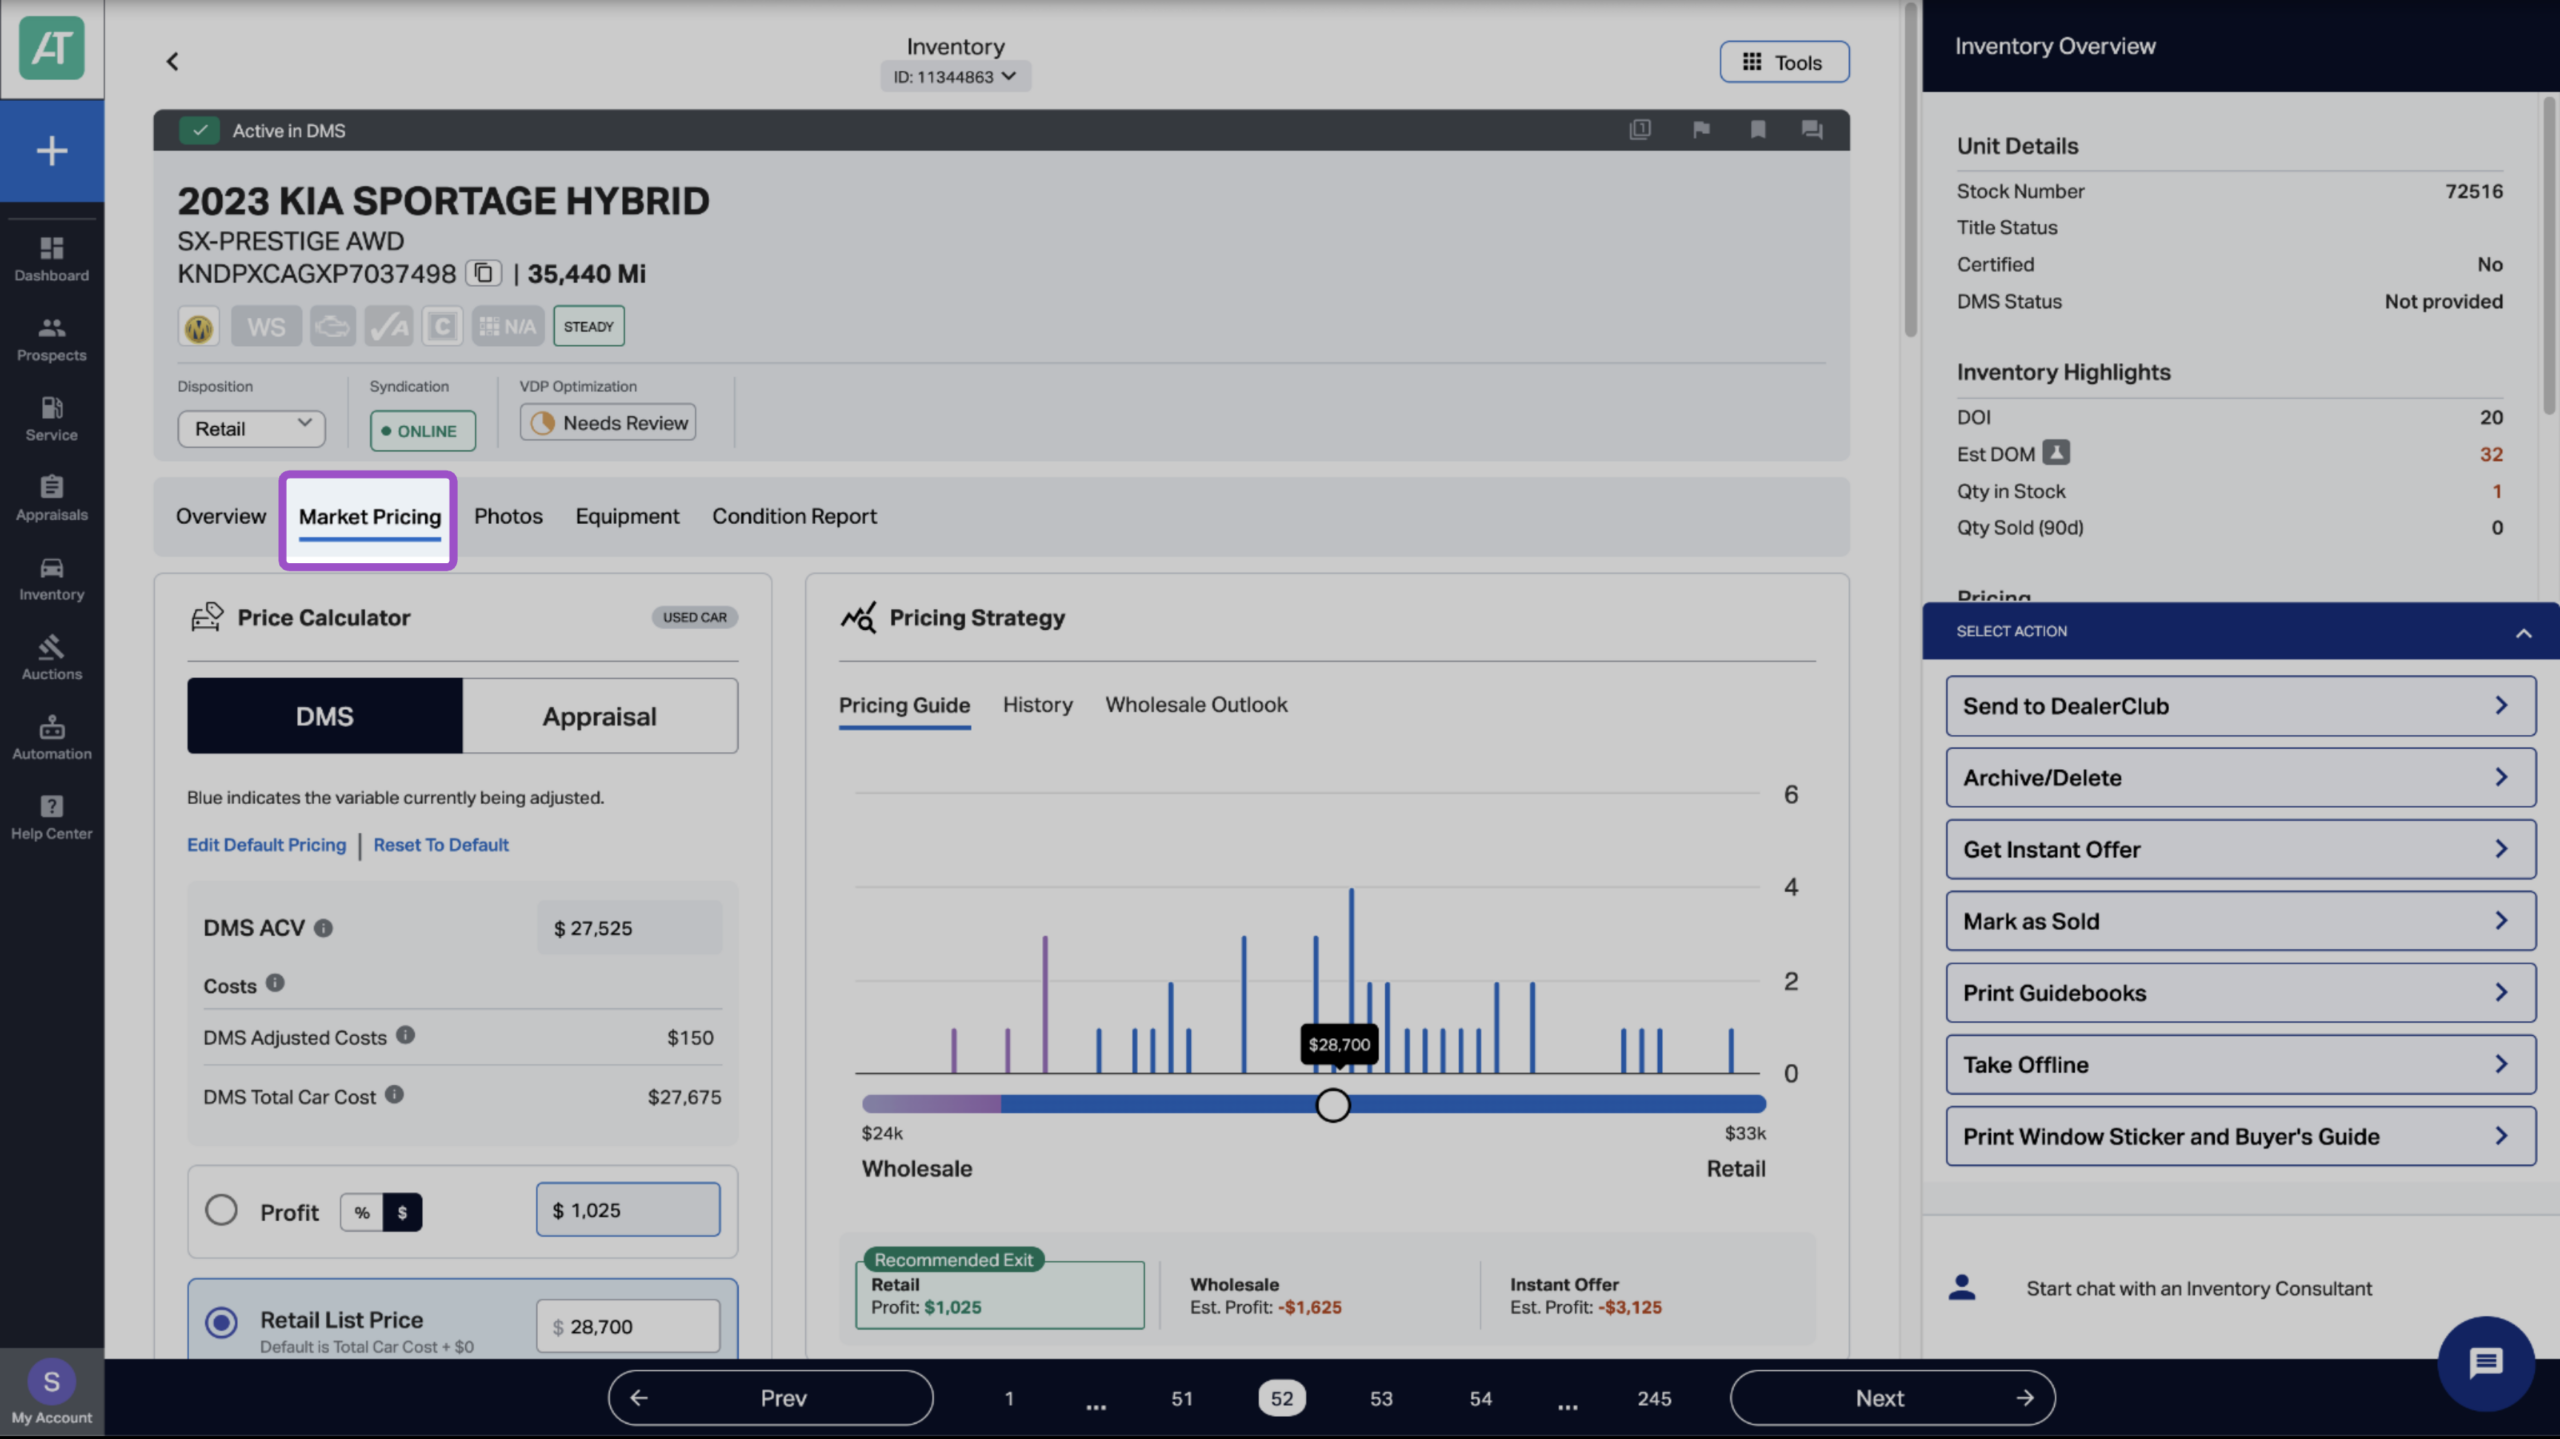
Task: Click the Manheim badge icon
Action: coord(199,326)
